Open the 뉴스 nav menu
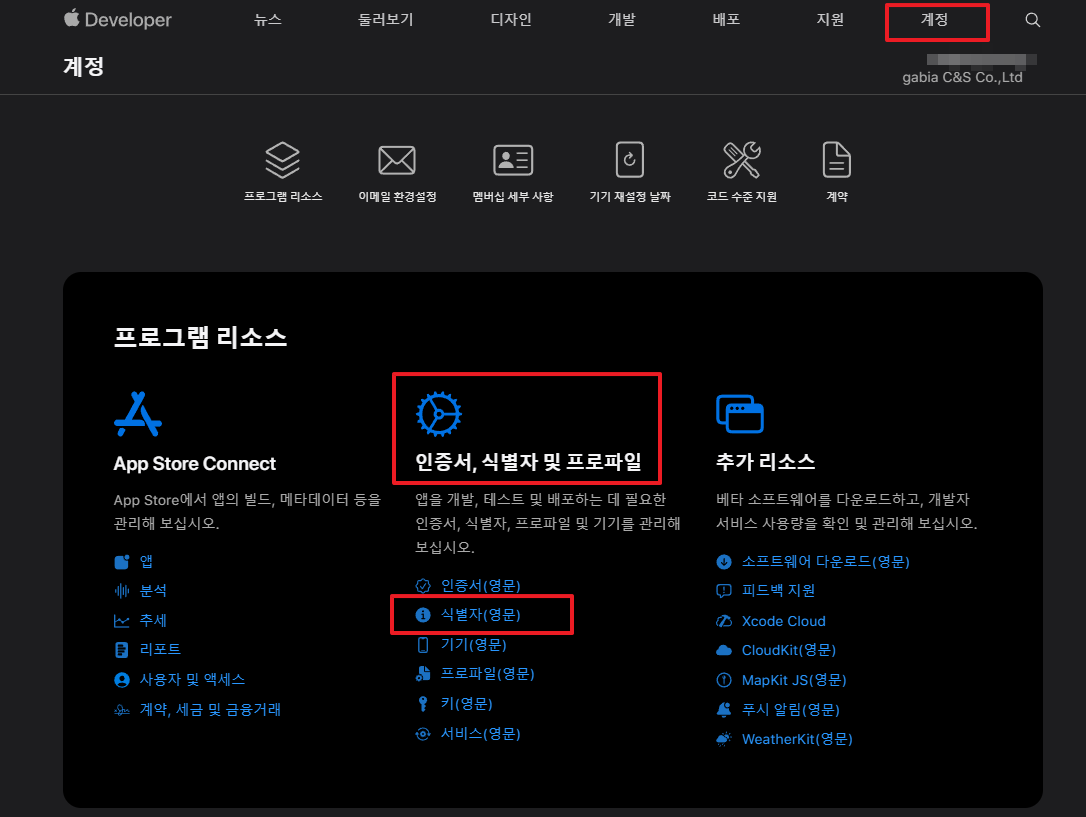This screenshot has height=817, width=1086. [267, 19]
